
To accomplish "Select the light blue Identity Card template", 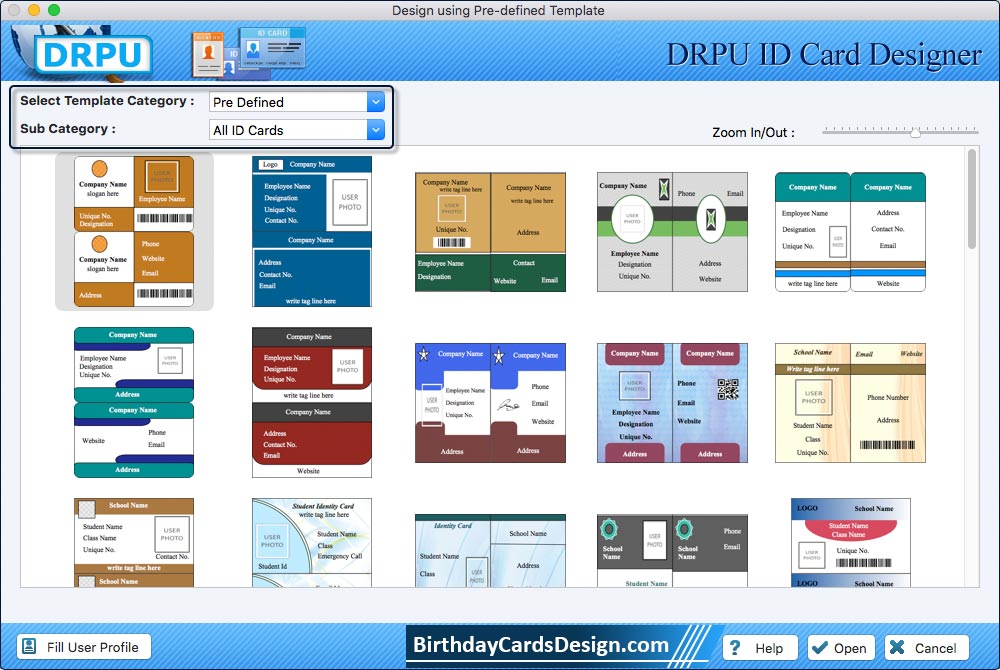I will (490, 551).
